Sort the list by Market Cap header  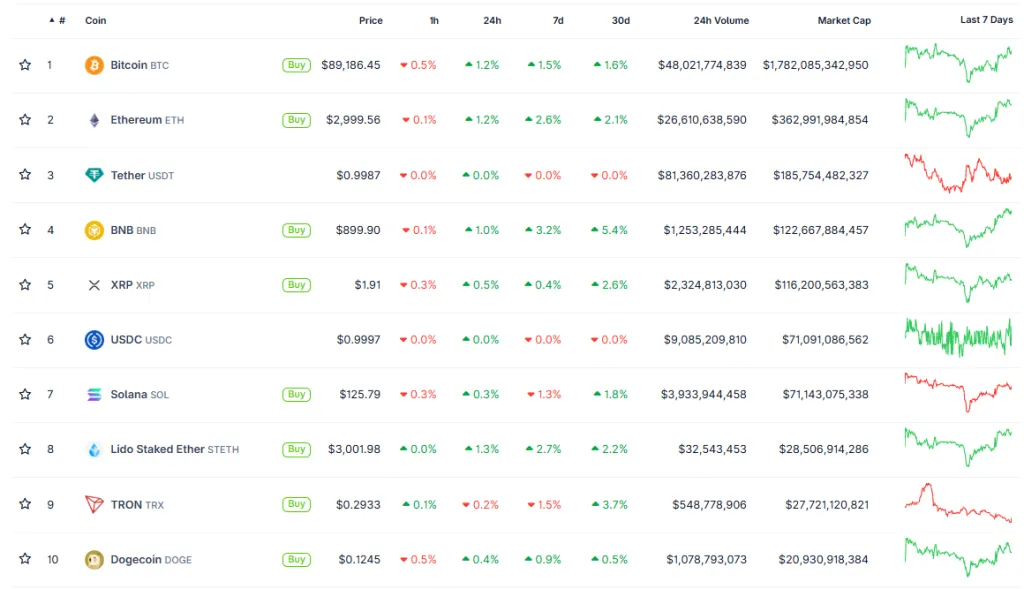pyautogui.click(x=843, y=20)
